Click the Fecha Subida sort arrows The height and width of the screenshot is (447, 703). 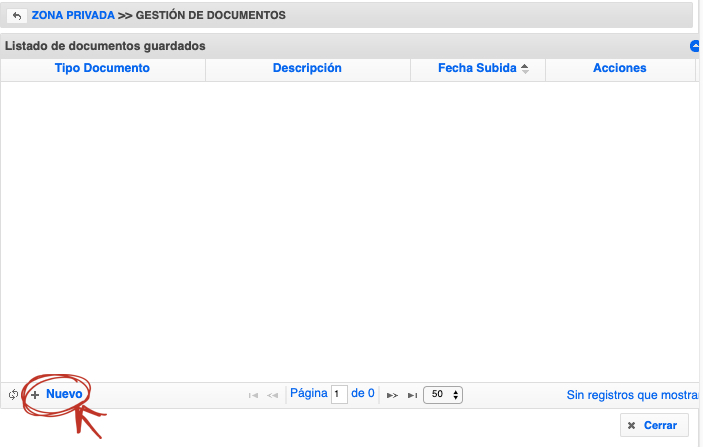[525, 69]
